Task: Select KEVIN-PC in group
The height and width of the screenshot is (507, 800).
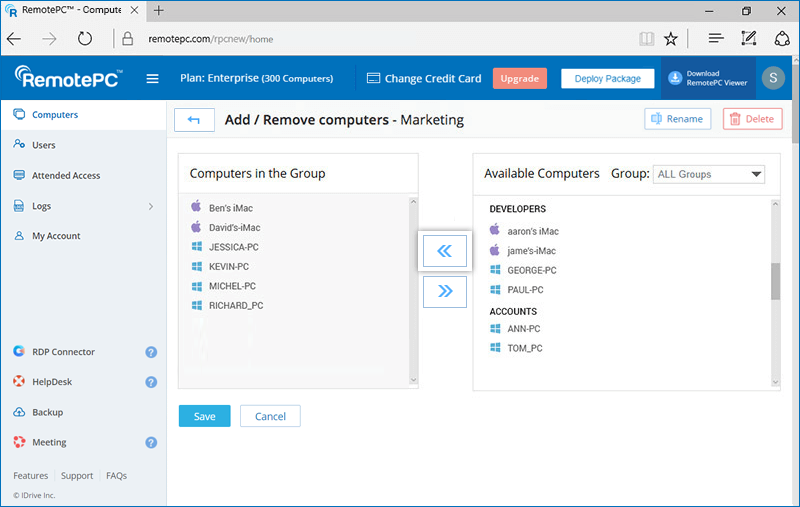Action: [229, 266]
